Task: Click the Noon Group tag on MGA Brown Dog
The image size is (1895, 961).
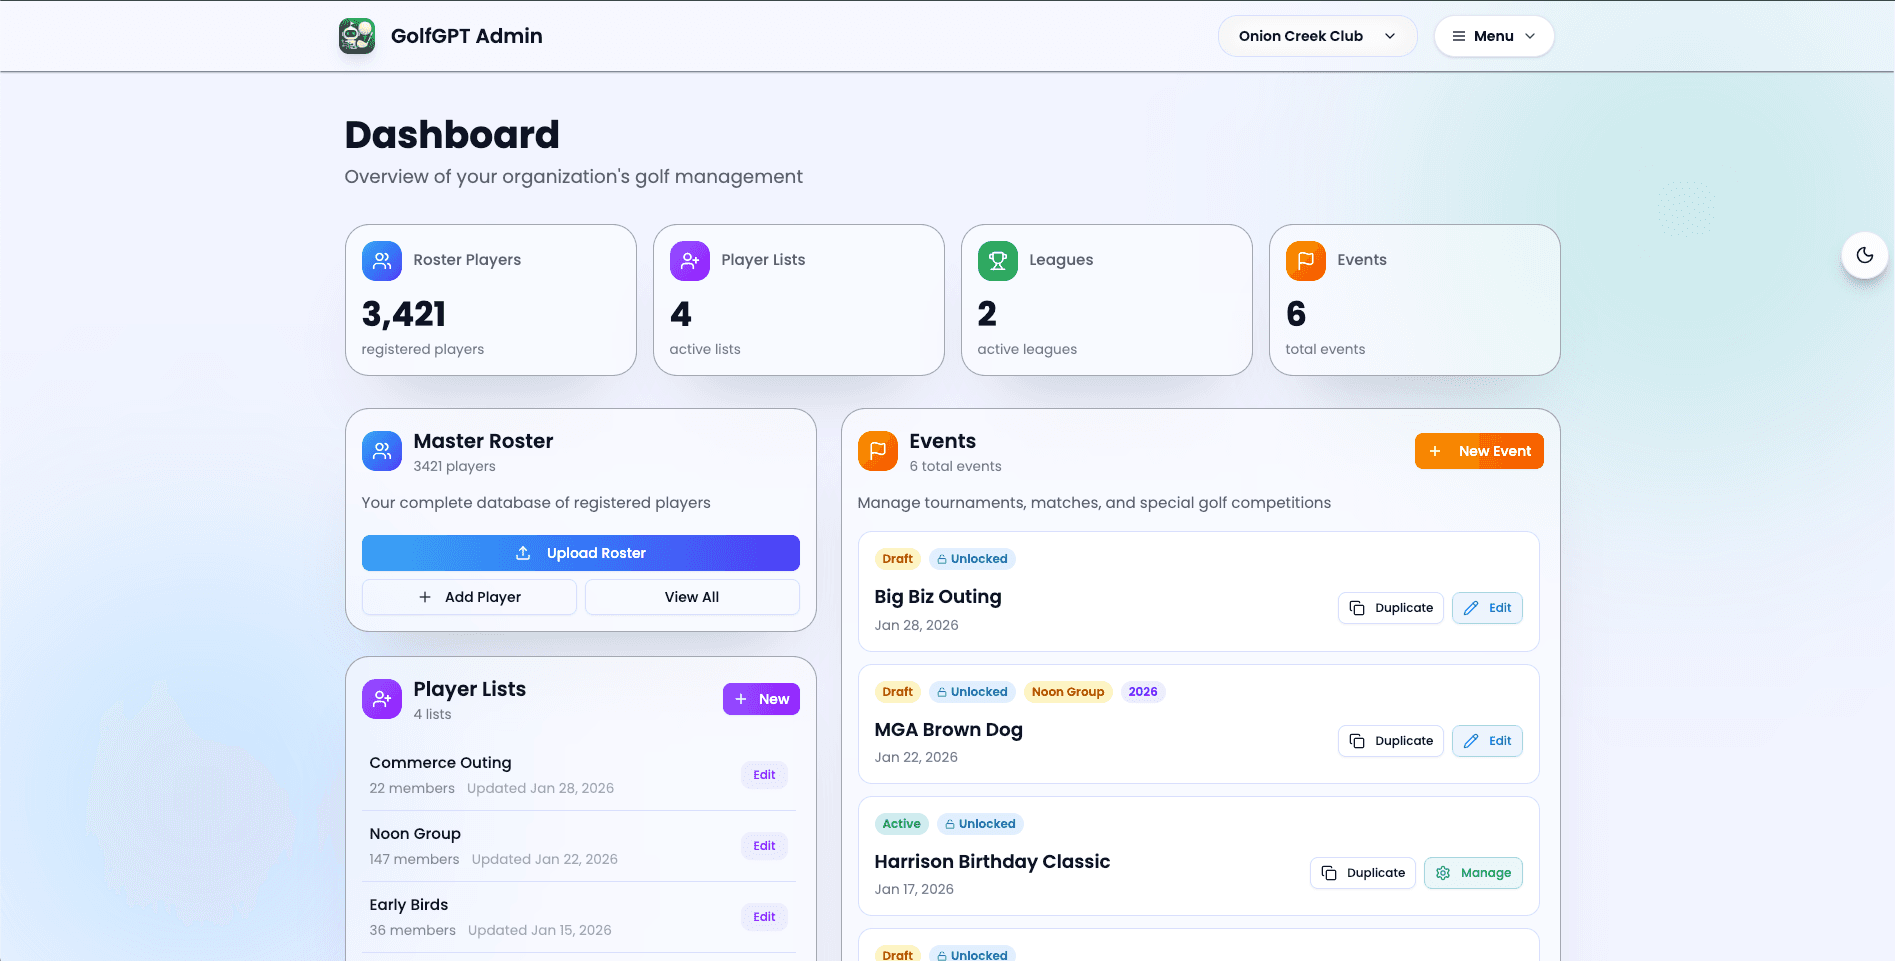Action: [1067, 691]
